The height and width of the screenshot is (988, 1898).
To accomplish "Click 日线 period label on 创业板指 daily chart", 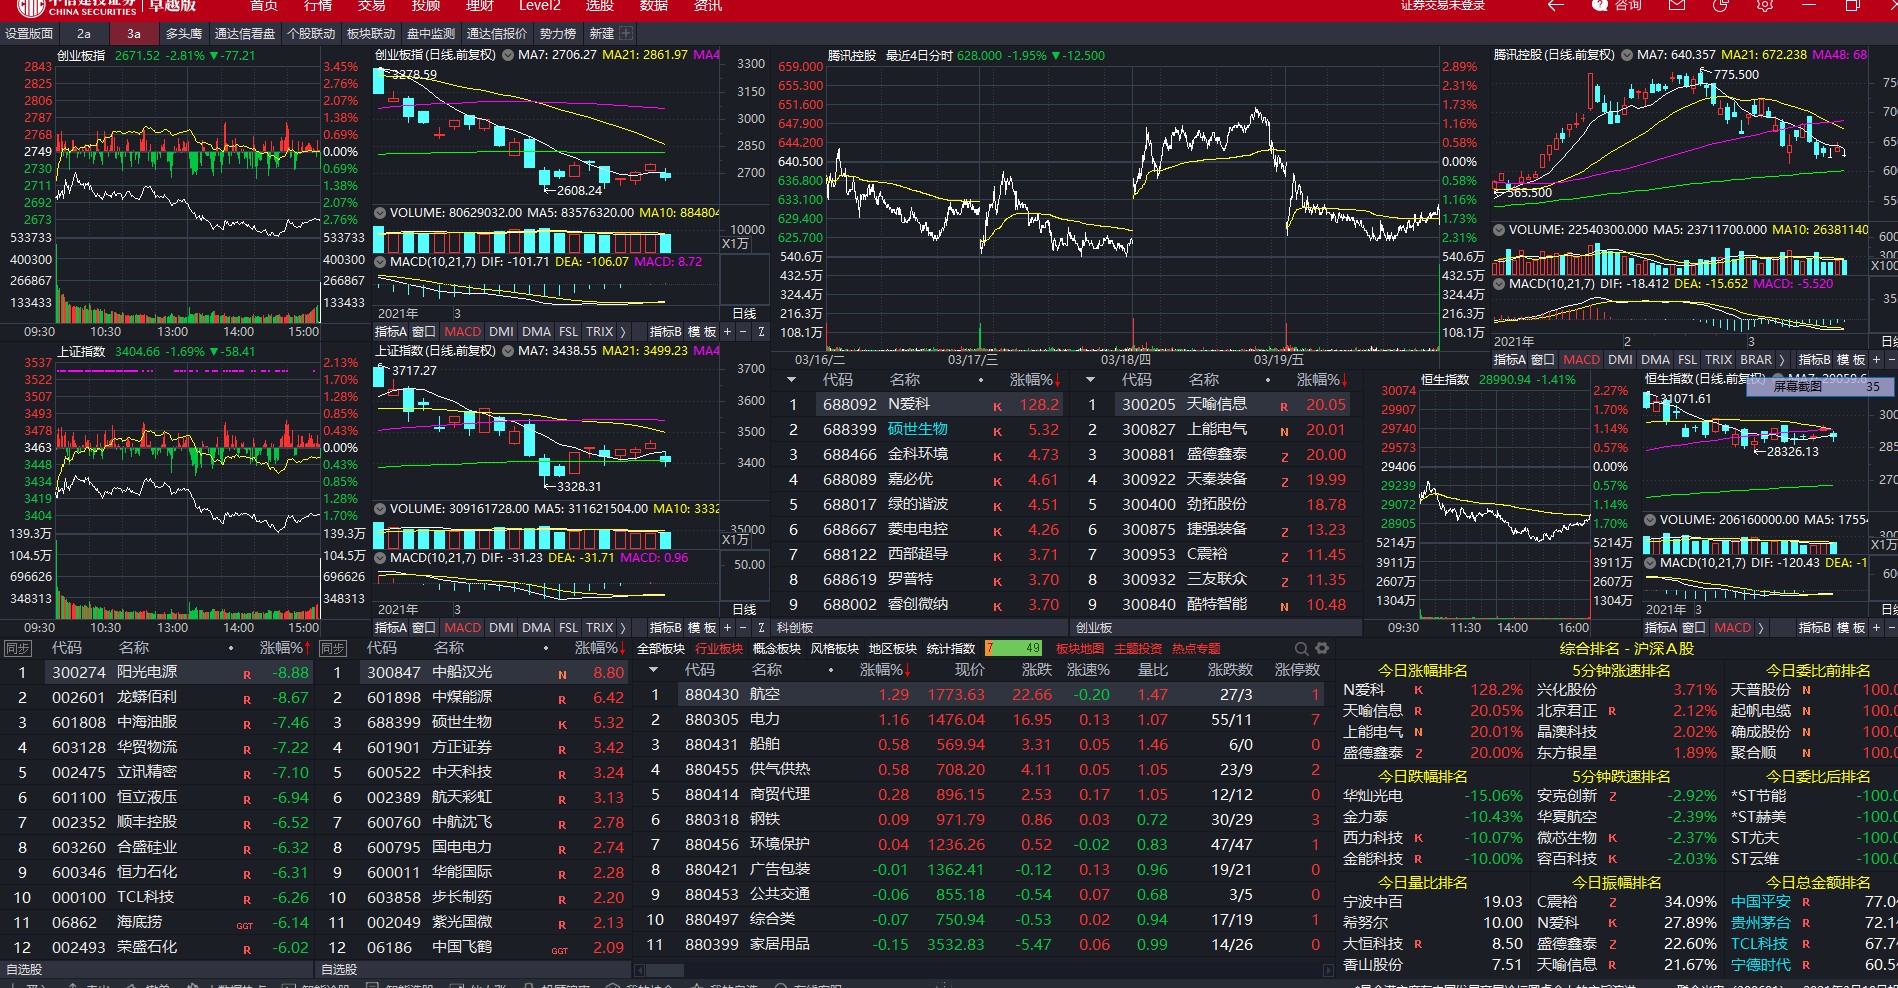I will (x=745, y=314).
